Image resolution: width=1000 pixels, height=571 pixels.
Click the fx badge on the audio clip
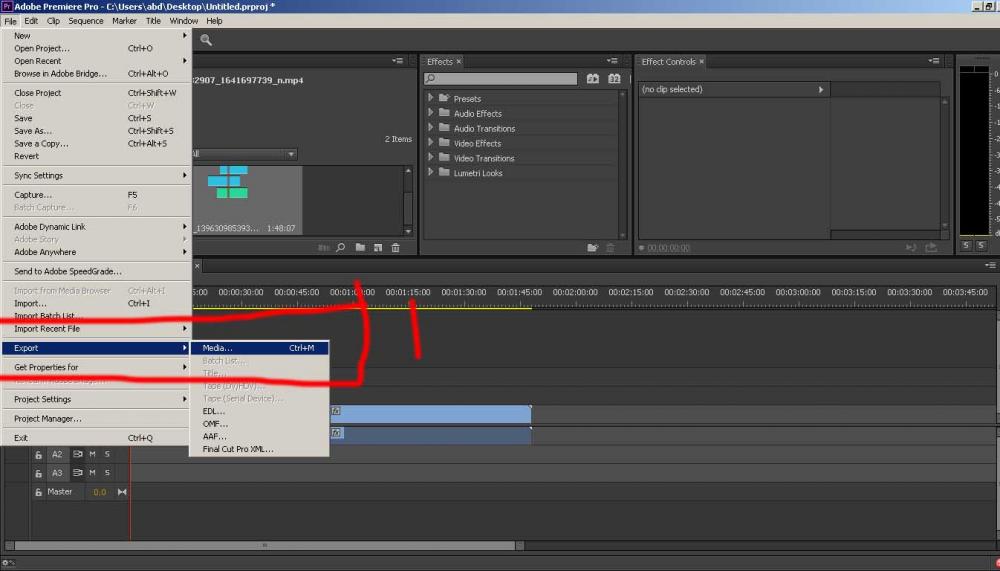[336, 433]
